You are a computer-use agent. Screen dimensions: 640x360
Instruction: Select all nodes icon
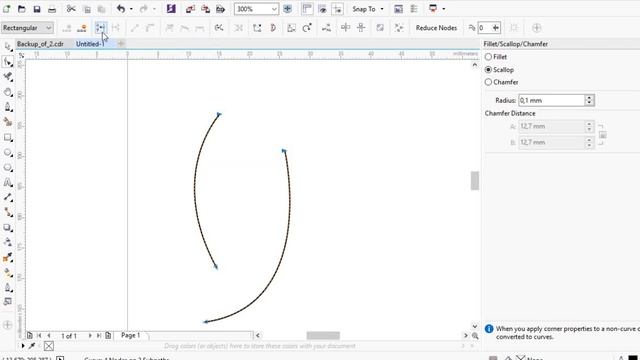pos(399,28)
